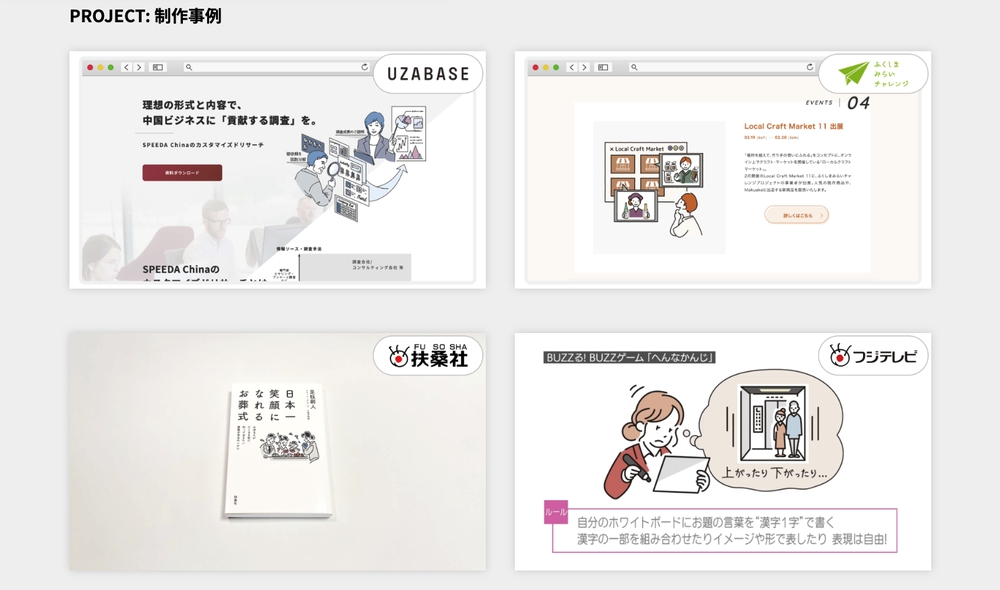This screenshot has height=590, width=1000.
Task: Click the Local Craft Market 11 出展 title
Action: (x=793, y=126)
